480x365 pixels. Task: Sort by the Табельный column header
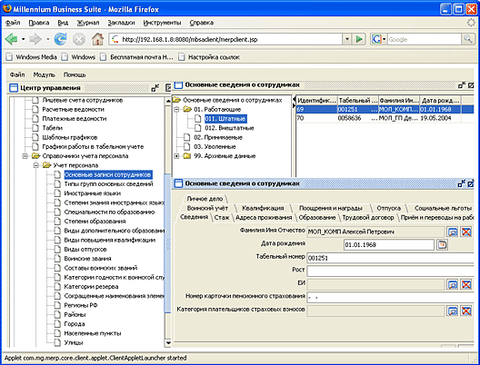click(358, 100)
